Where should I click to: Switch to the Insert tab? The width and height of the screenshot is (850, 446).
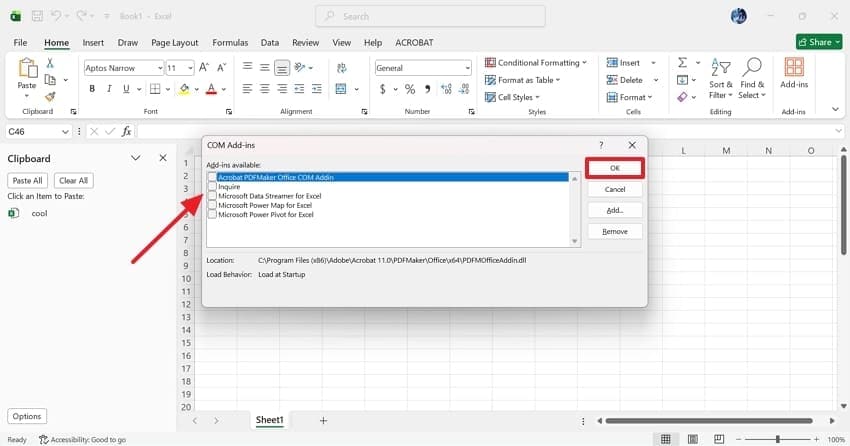[x=93, y=42]
